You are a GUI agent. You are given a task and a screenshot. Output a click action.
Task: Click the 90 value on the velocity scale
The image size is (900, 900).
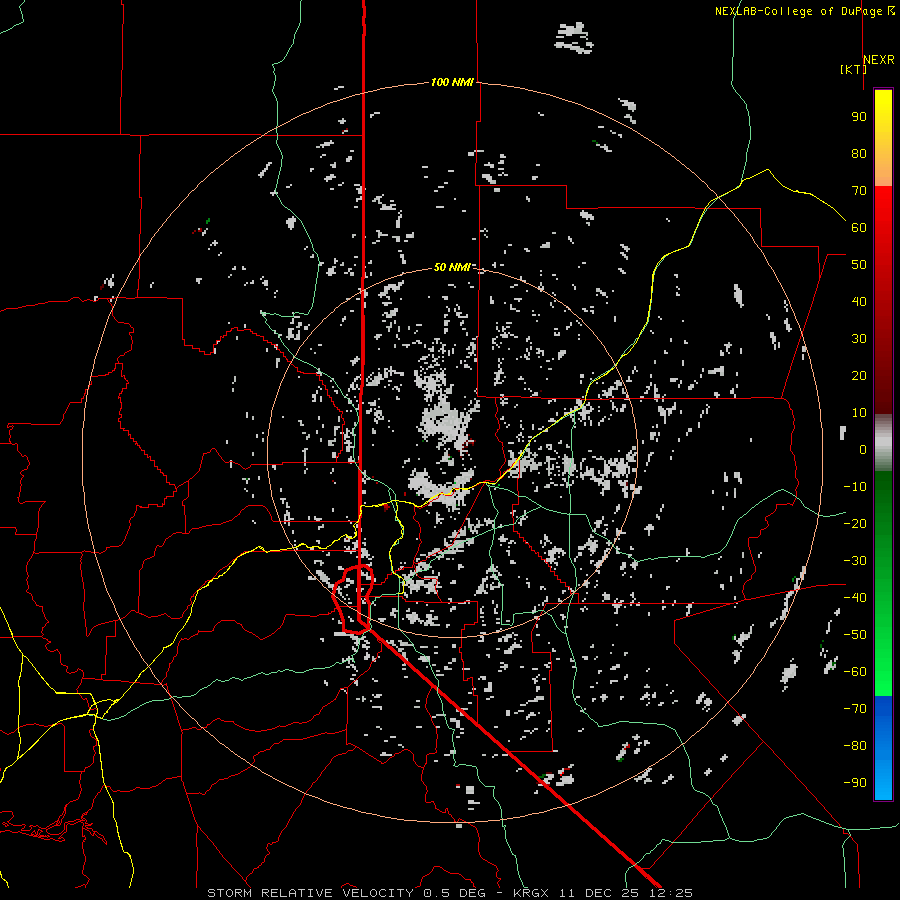(x=859, y=117)
